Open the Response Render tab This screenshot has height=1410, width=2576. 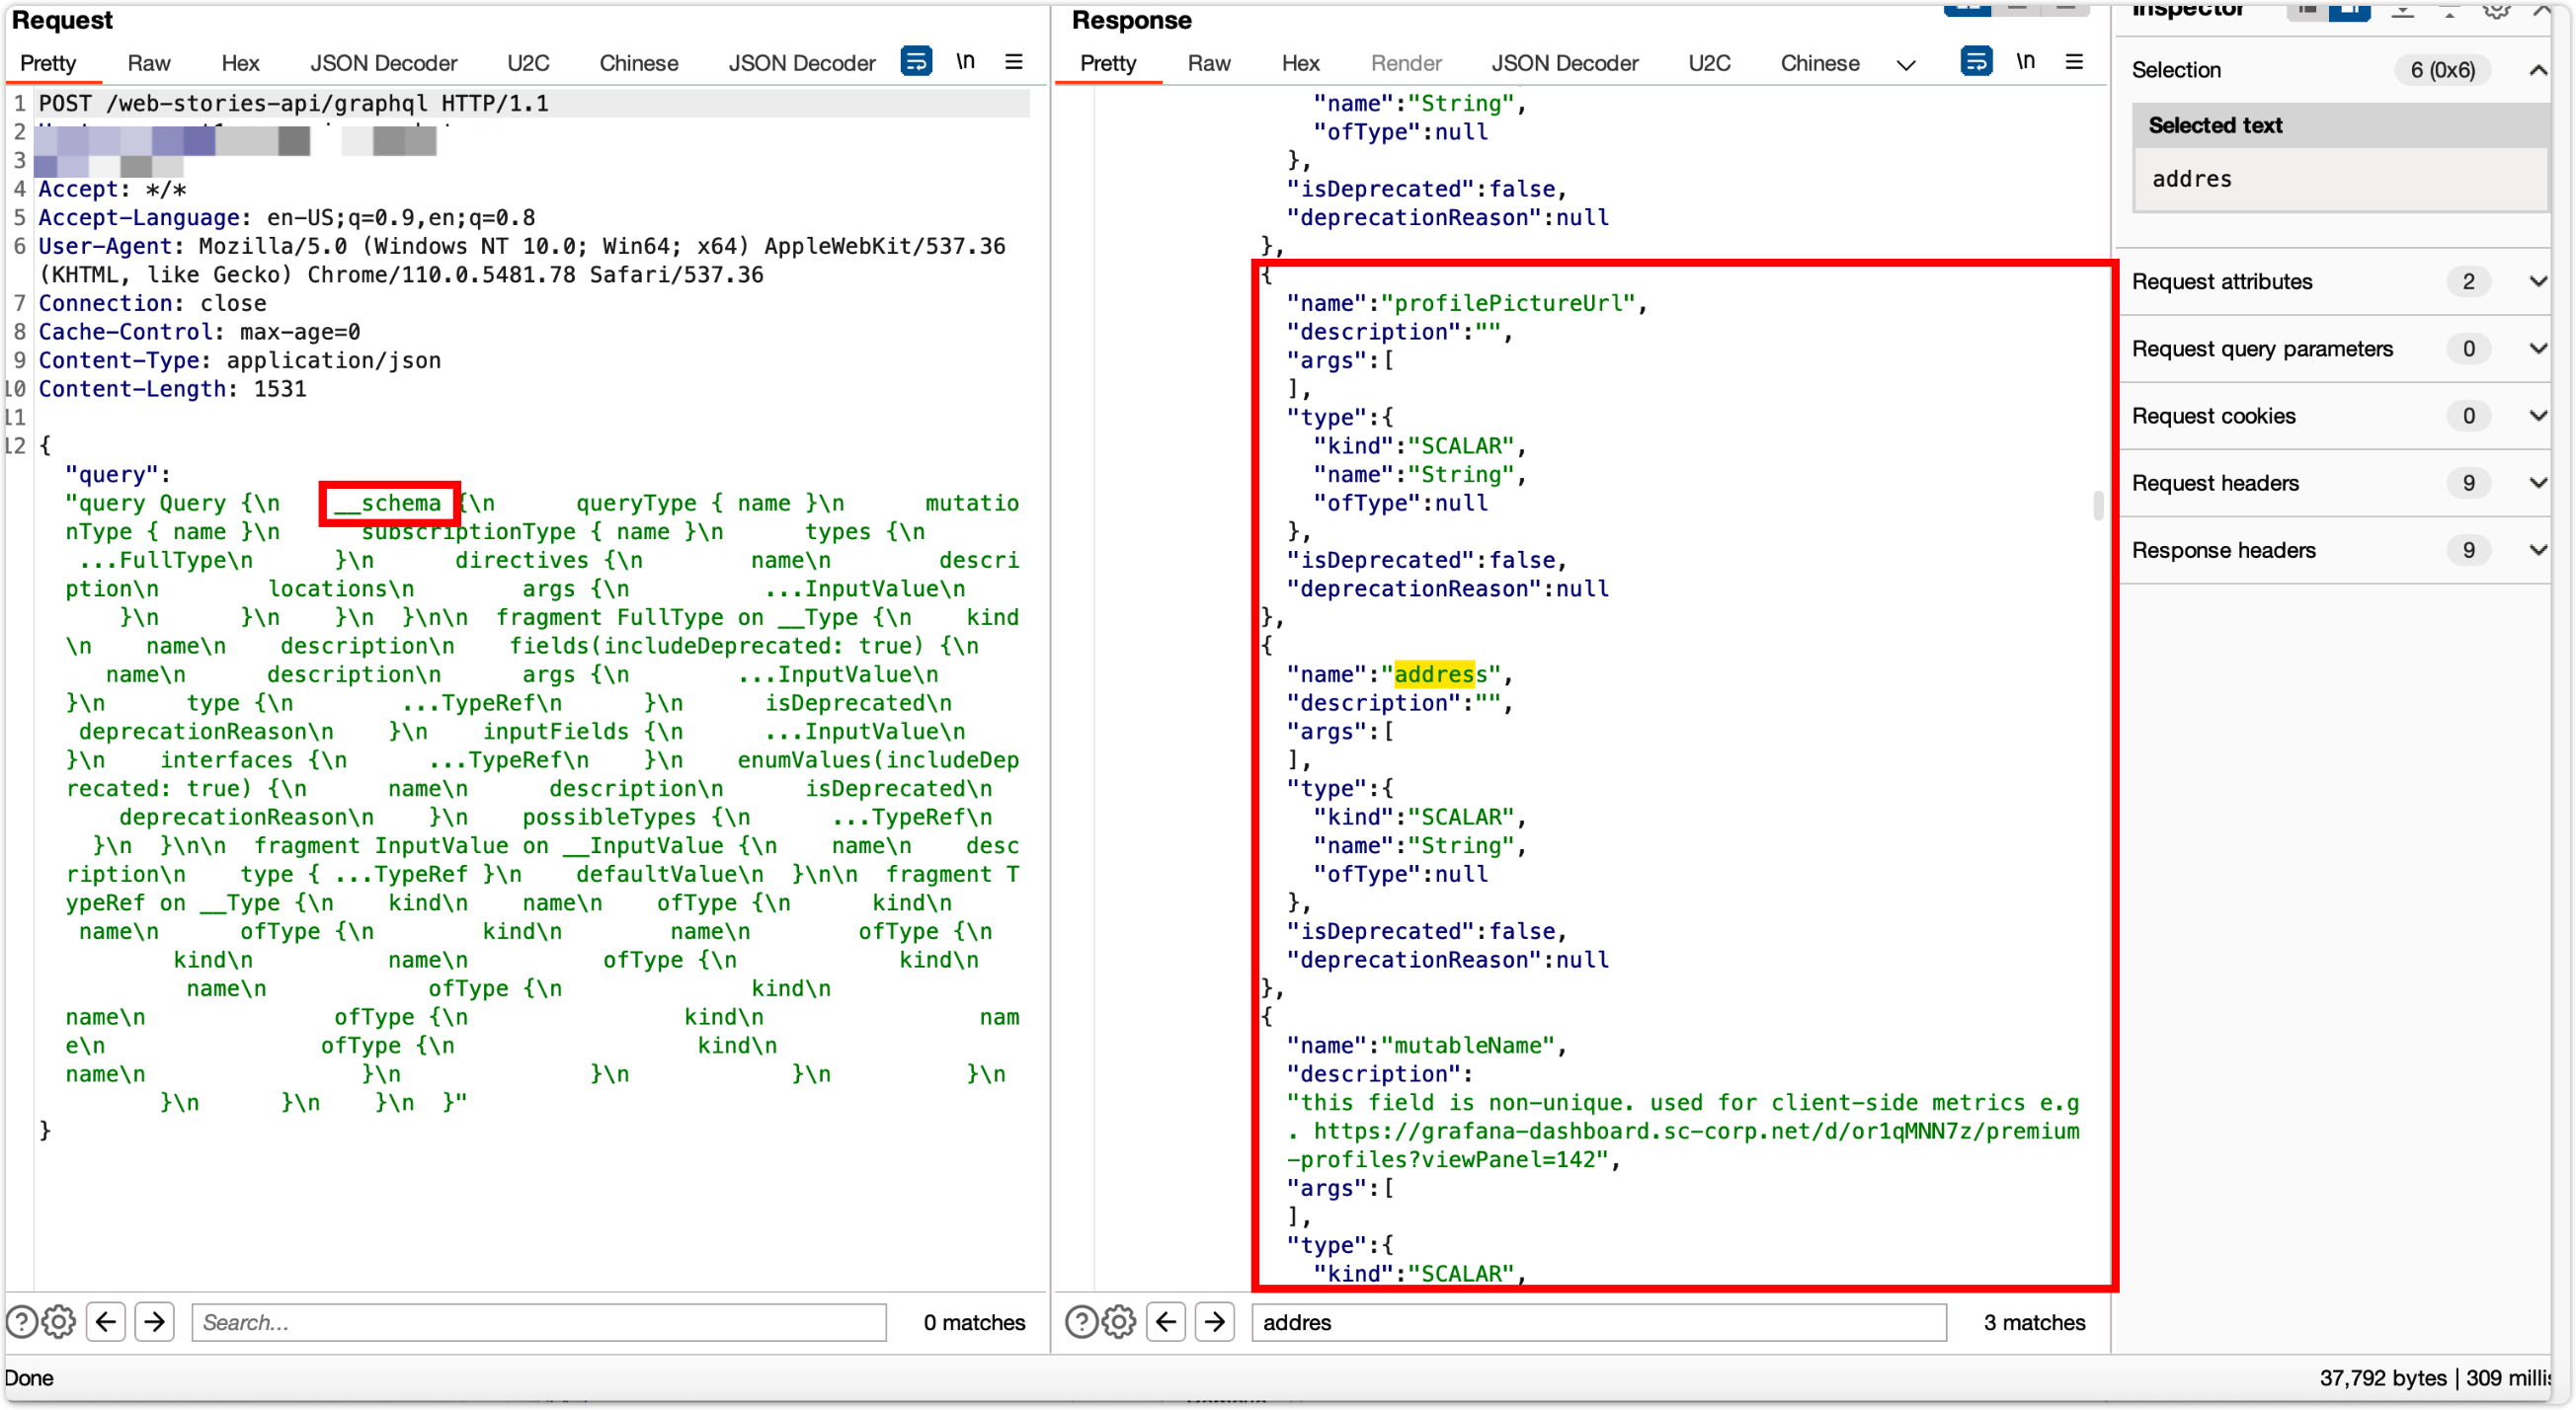(1406, 63)
